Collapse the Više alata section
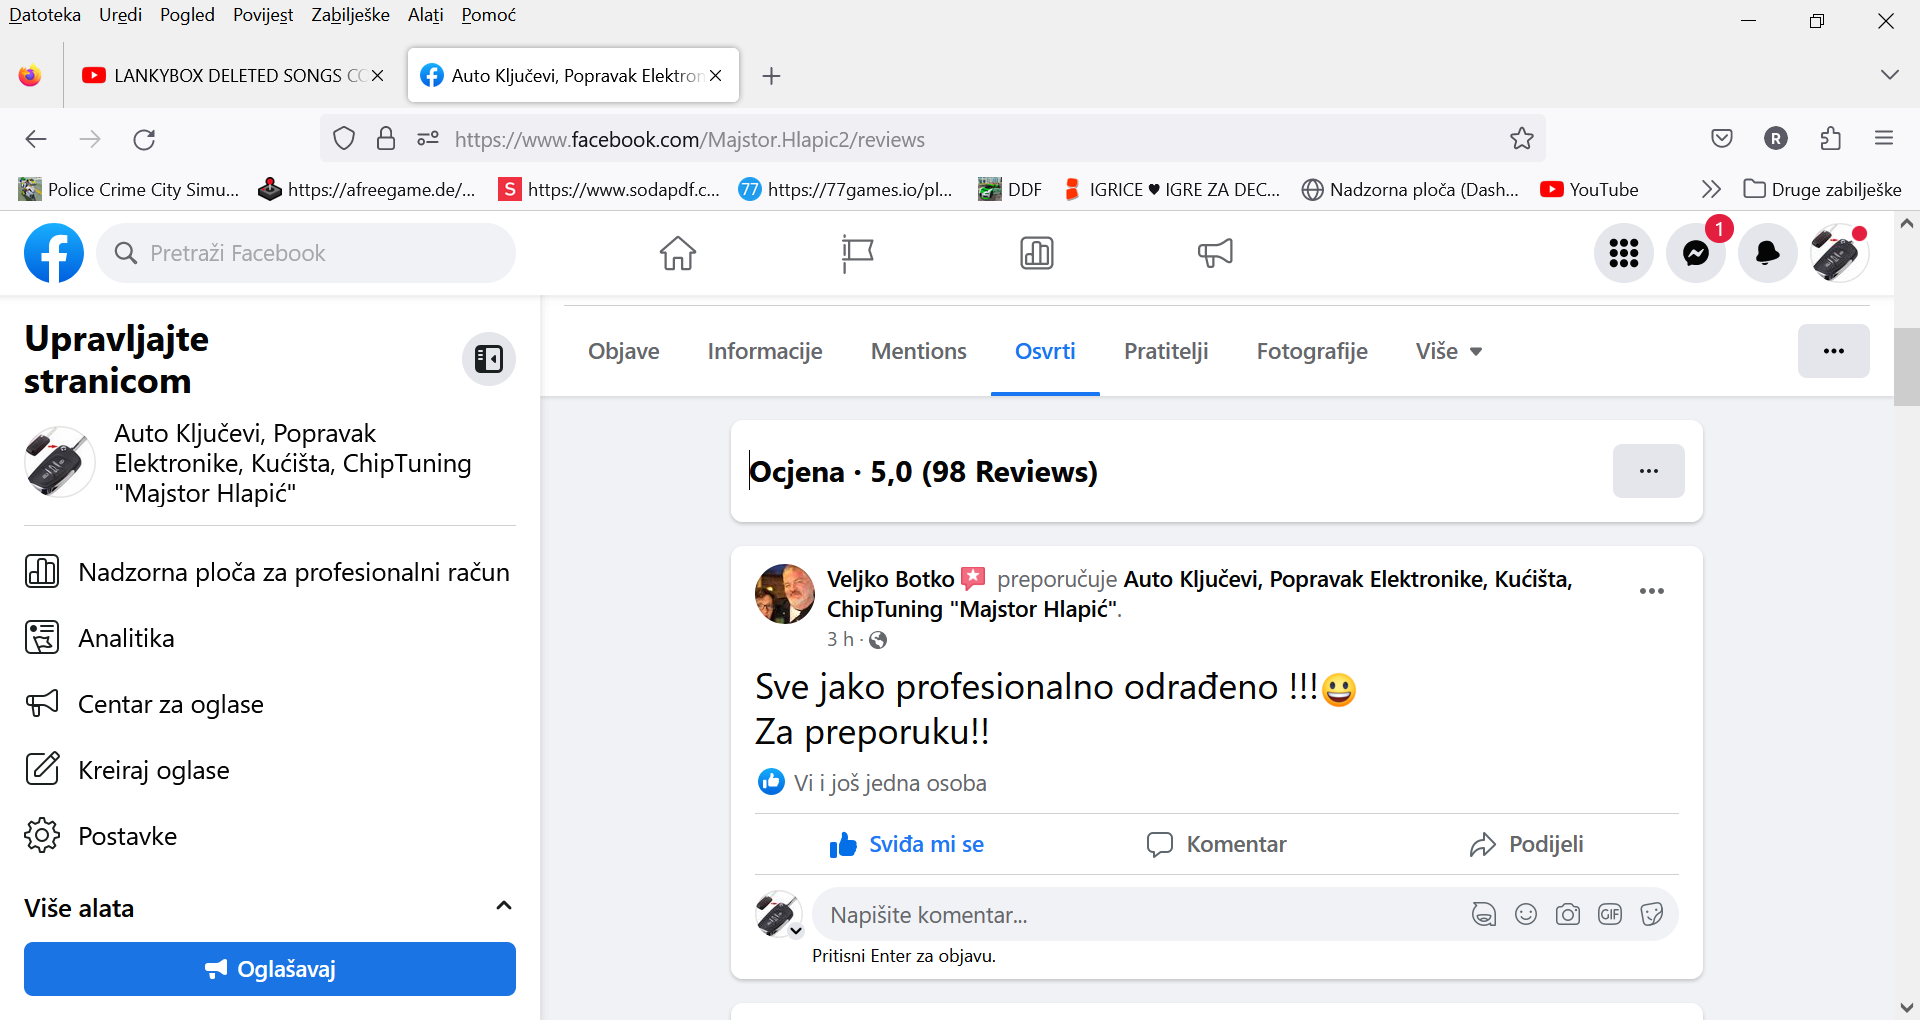Image resolution: width=1920 pixels, height=1020 pixels. point(504,906)
